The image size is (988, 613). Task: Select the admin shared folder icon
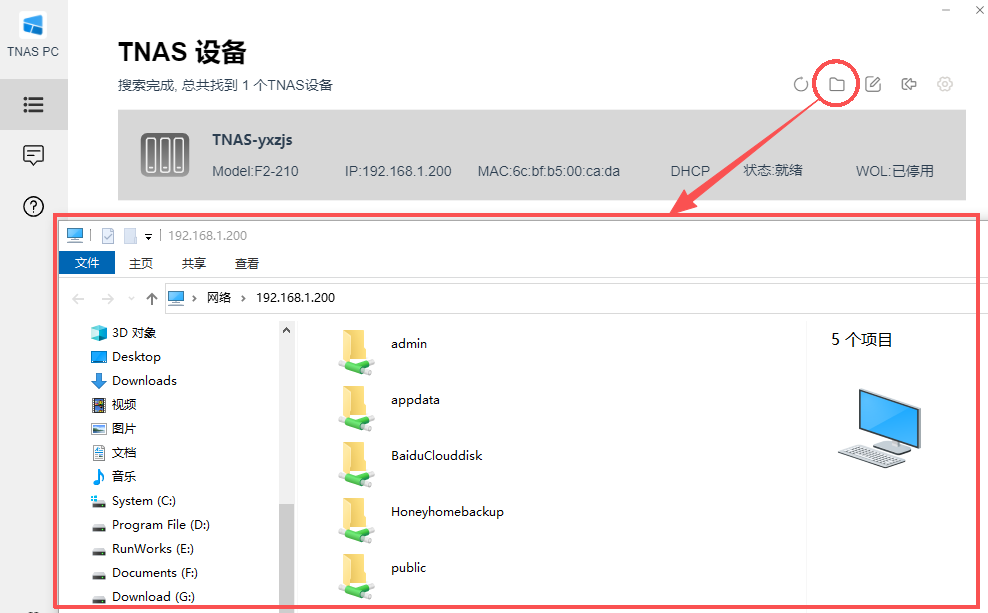point(357,352)
